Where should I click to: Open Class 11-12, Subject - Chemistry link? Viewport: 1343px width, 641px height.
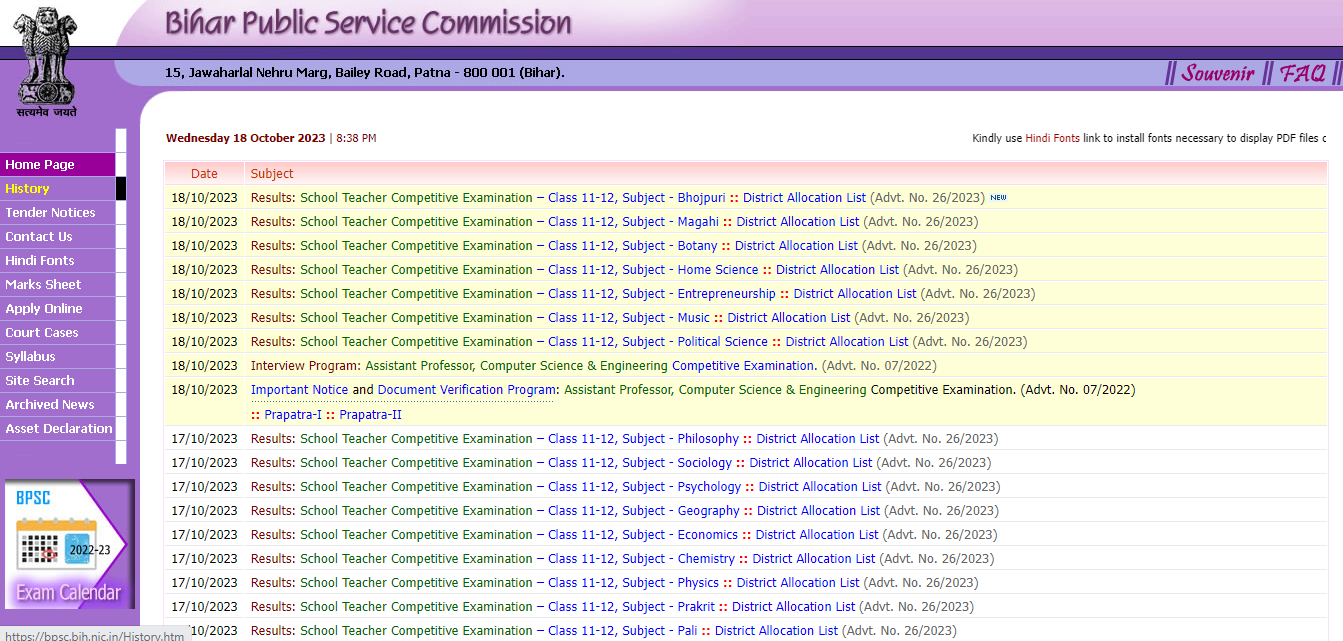(x=642, y=559)
